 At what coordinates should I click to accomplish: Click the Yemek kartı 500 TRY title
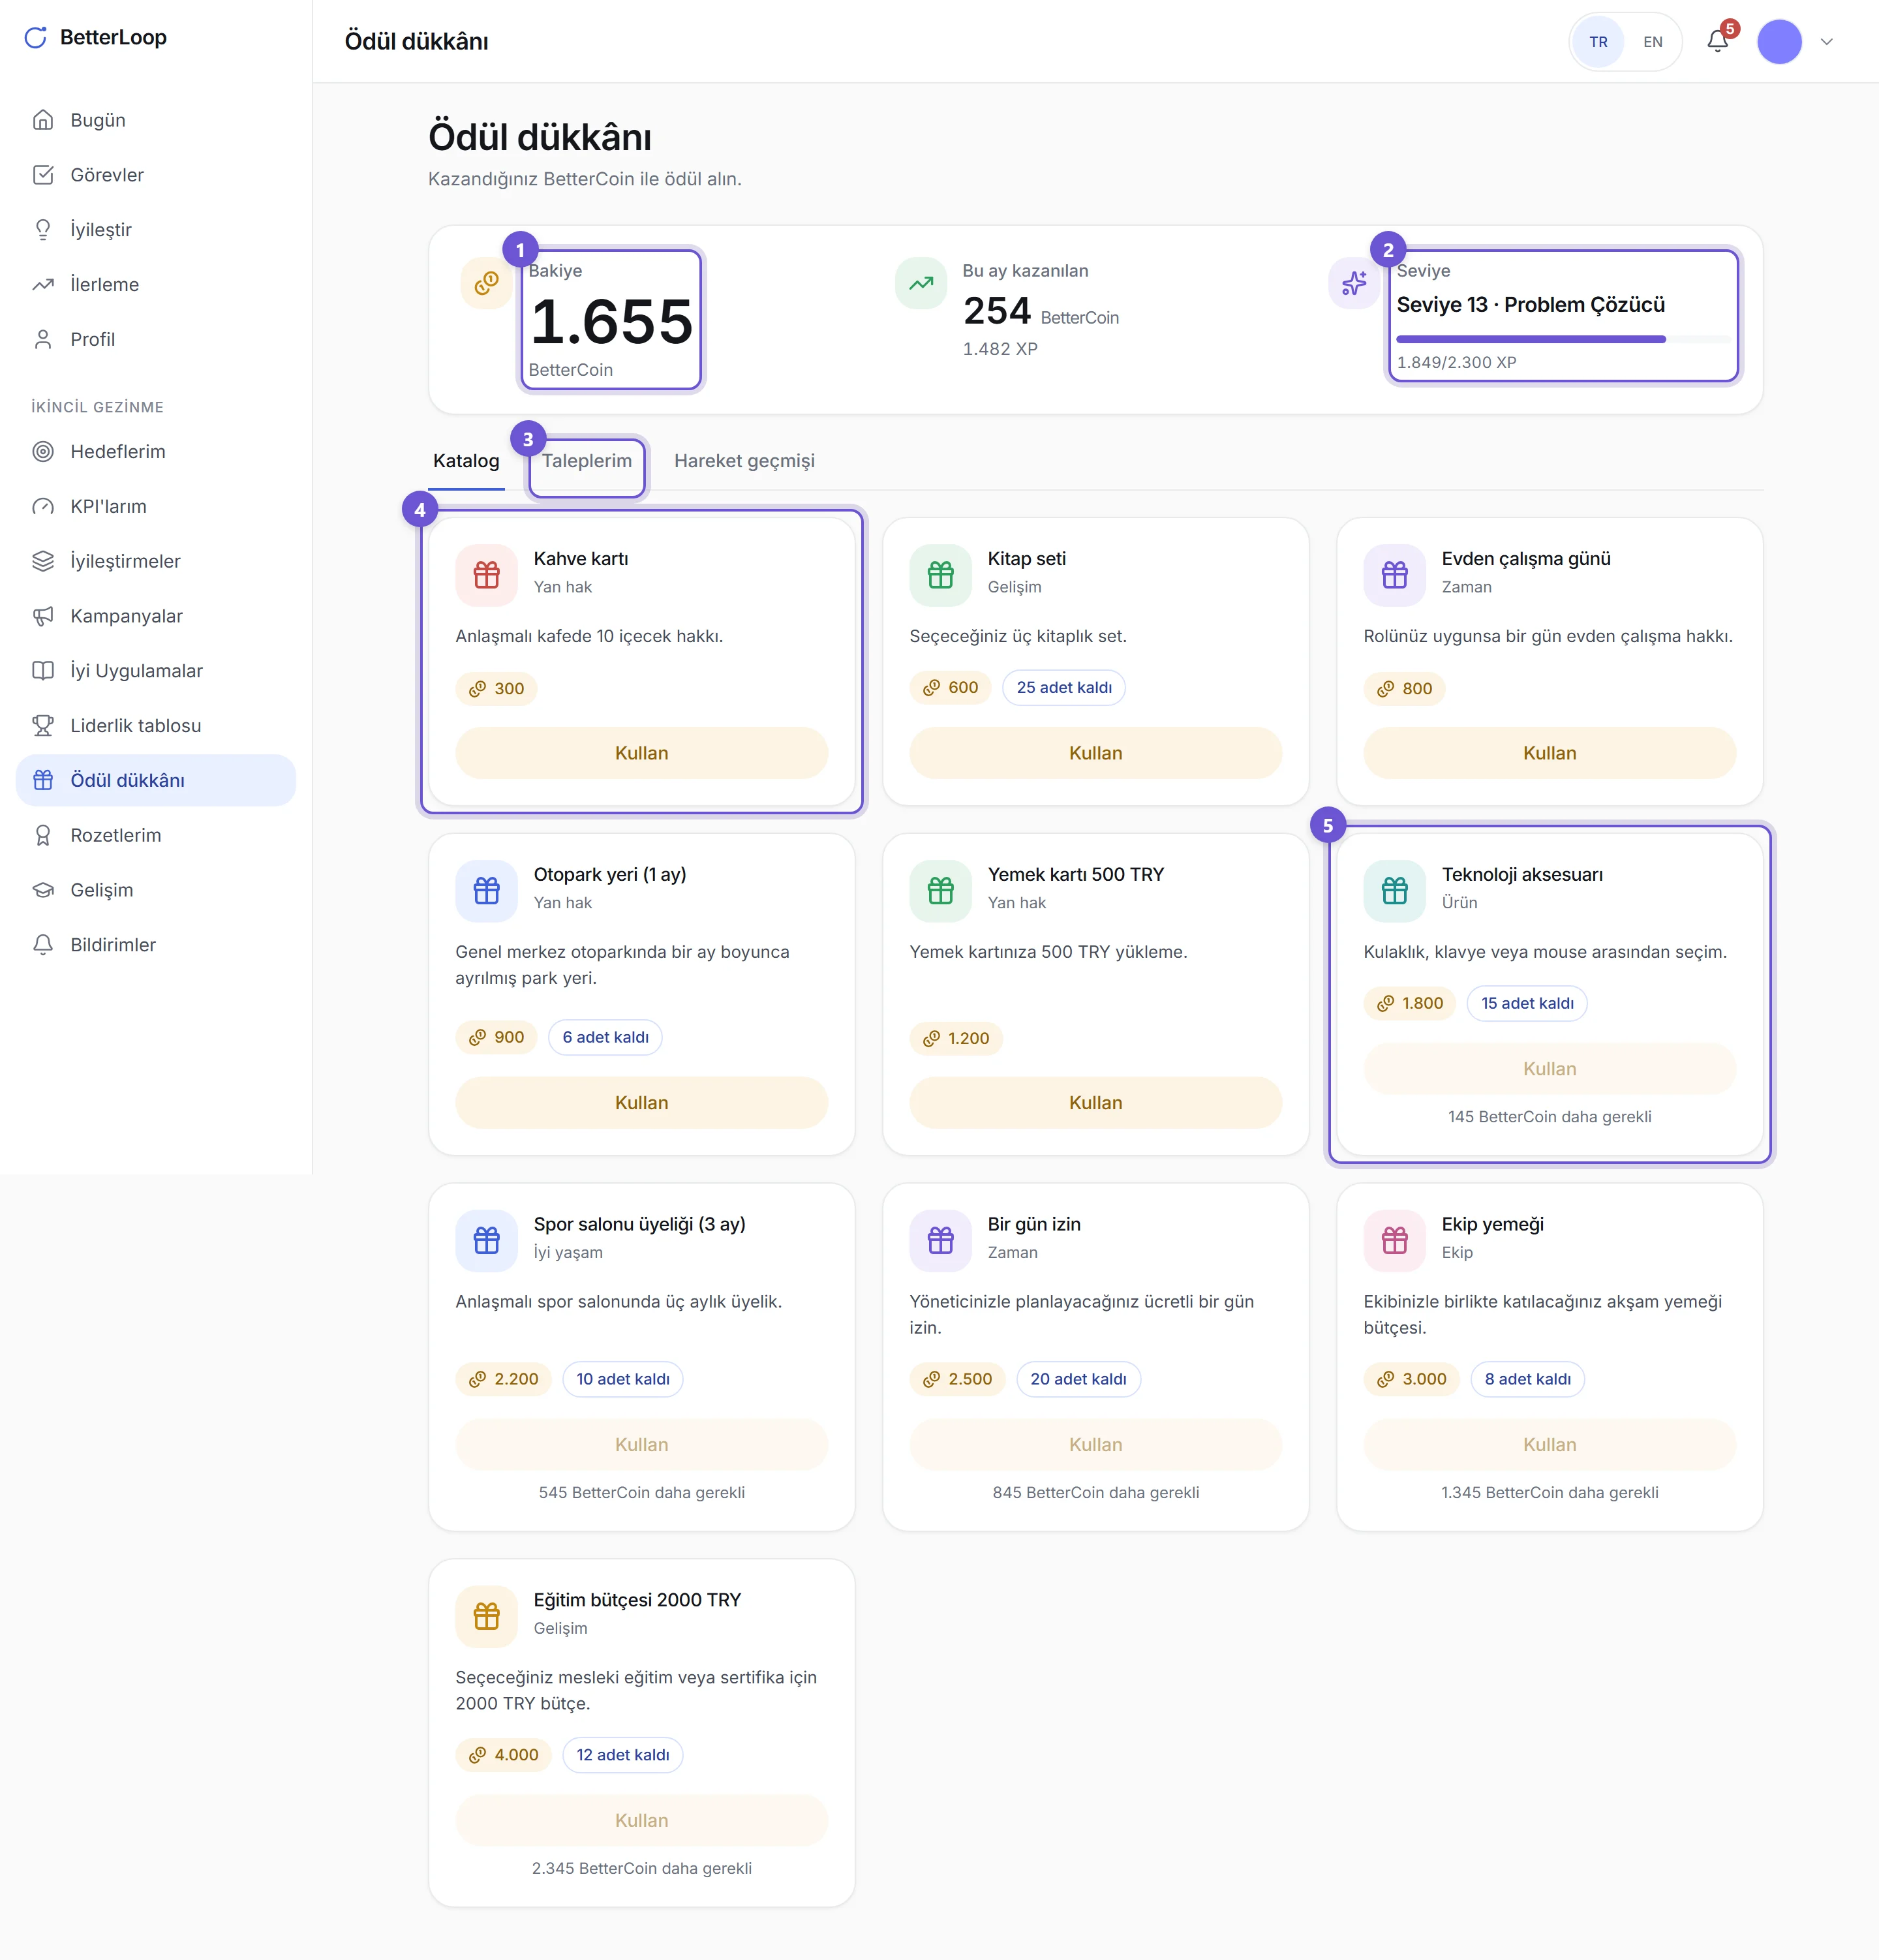pos(1076,875)
